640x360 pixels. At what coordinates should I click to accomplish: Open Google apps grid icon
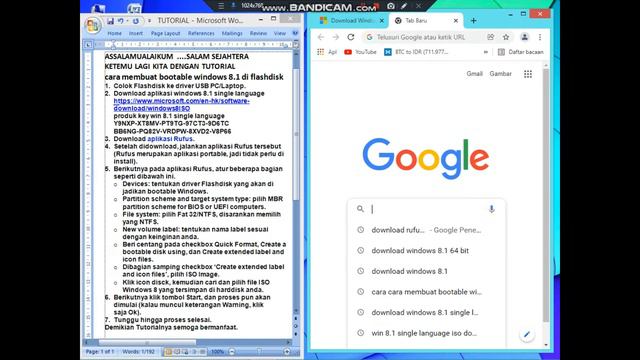(528, 74)
